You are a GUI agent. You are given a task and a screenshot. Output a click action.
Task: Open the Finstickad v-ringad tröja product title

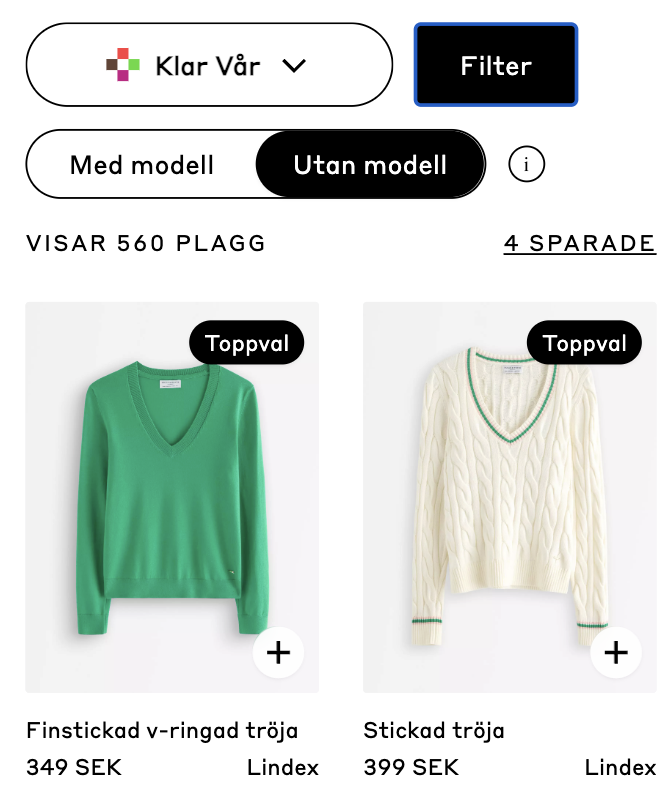[x=162, y=730]
